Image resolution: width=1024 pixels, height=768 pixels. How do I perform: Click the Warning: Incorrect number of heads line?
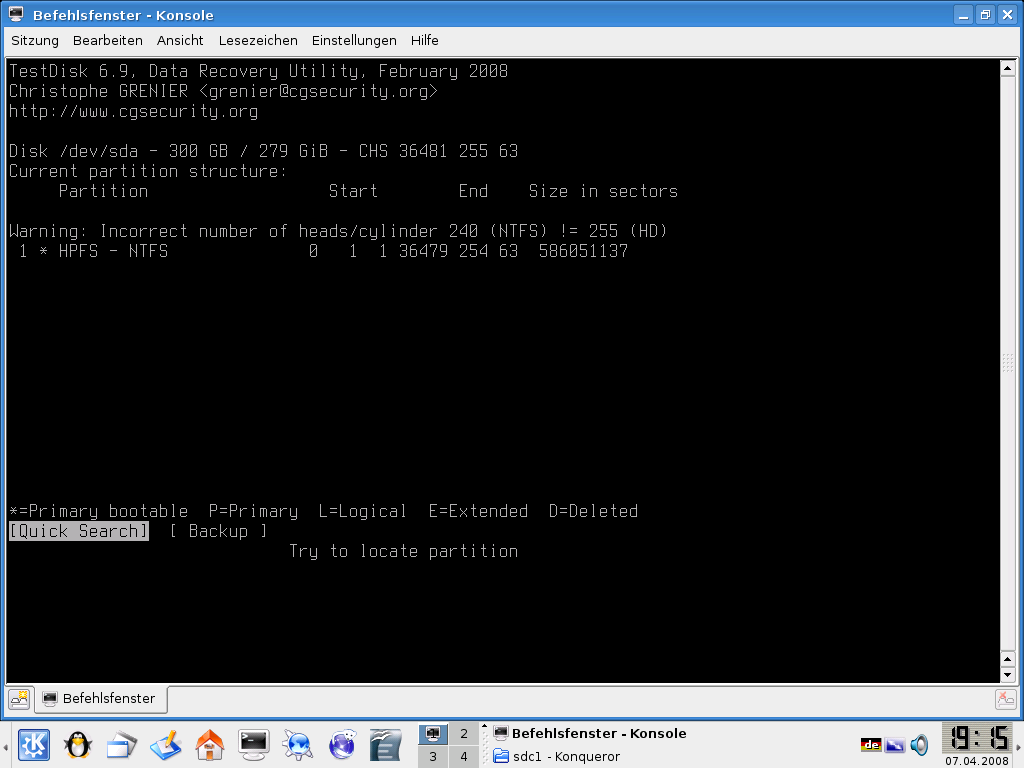(x=338, y=231)
